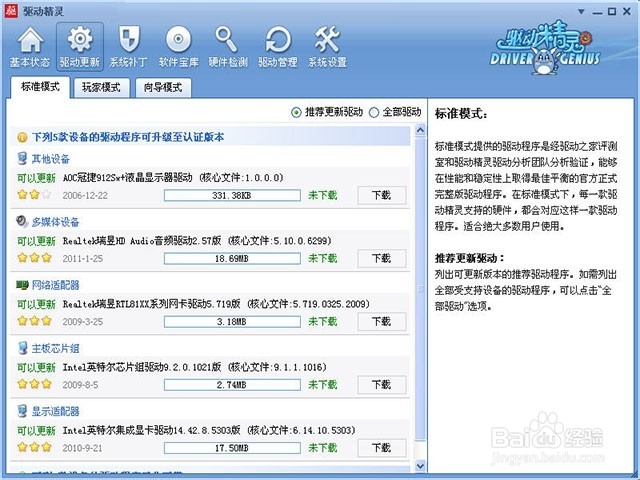Click the date 2009-8-5
640x480 pixels.
pyautogui.click(x=80, y=385)
